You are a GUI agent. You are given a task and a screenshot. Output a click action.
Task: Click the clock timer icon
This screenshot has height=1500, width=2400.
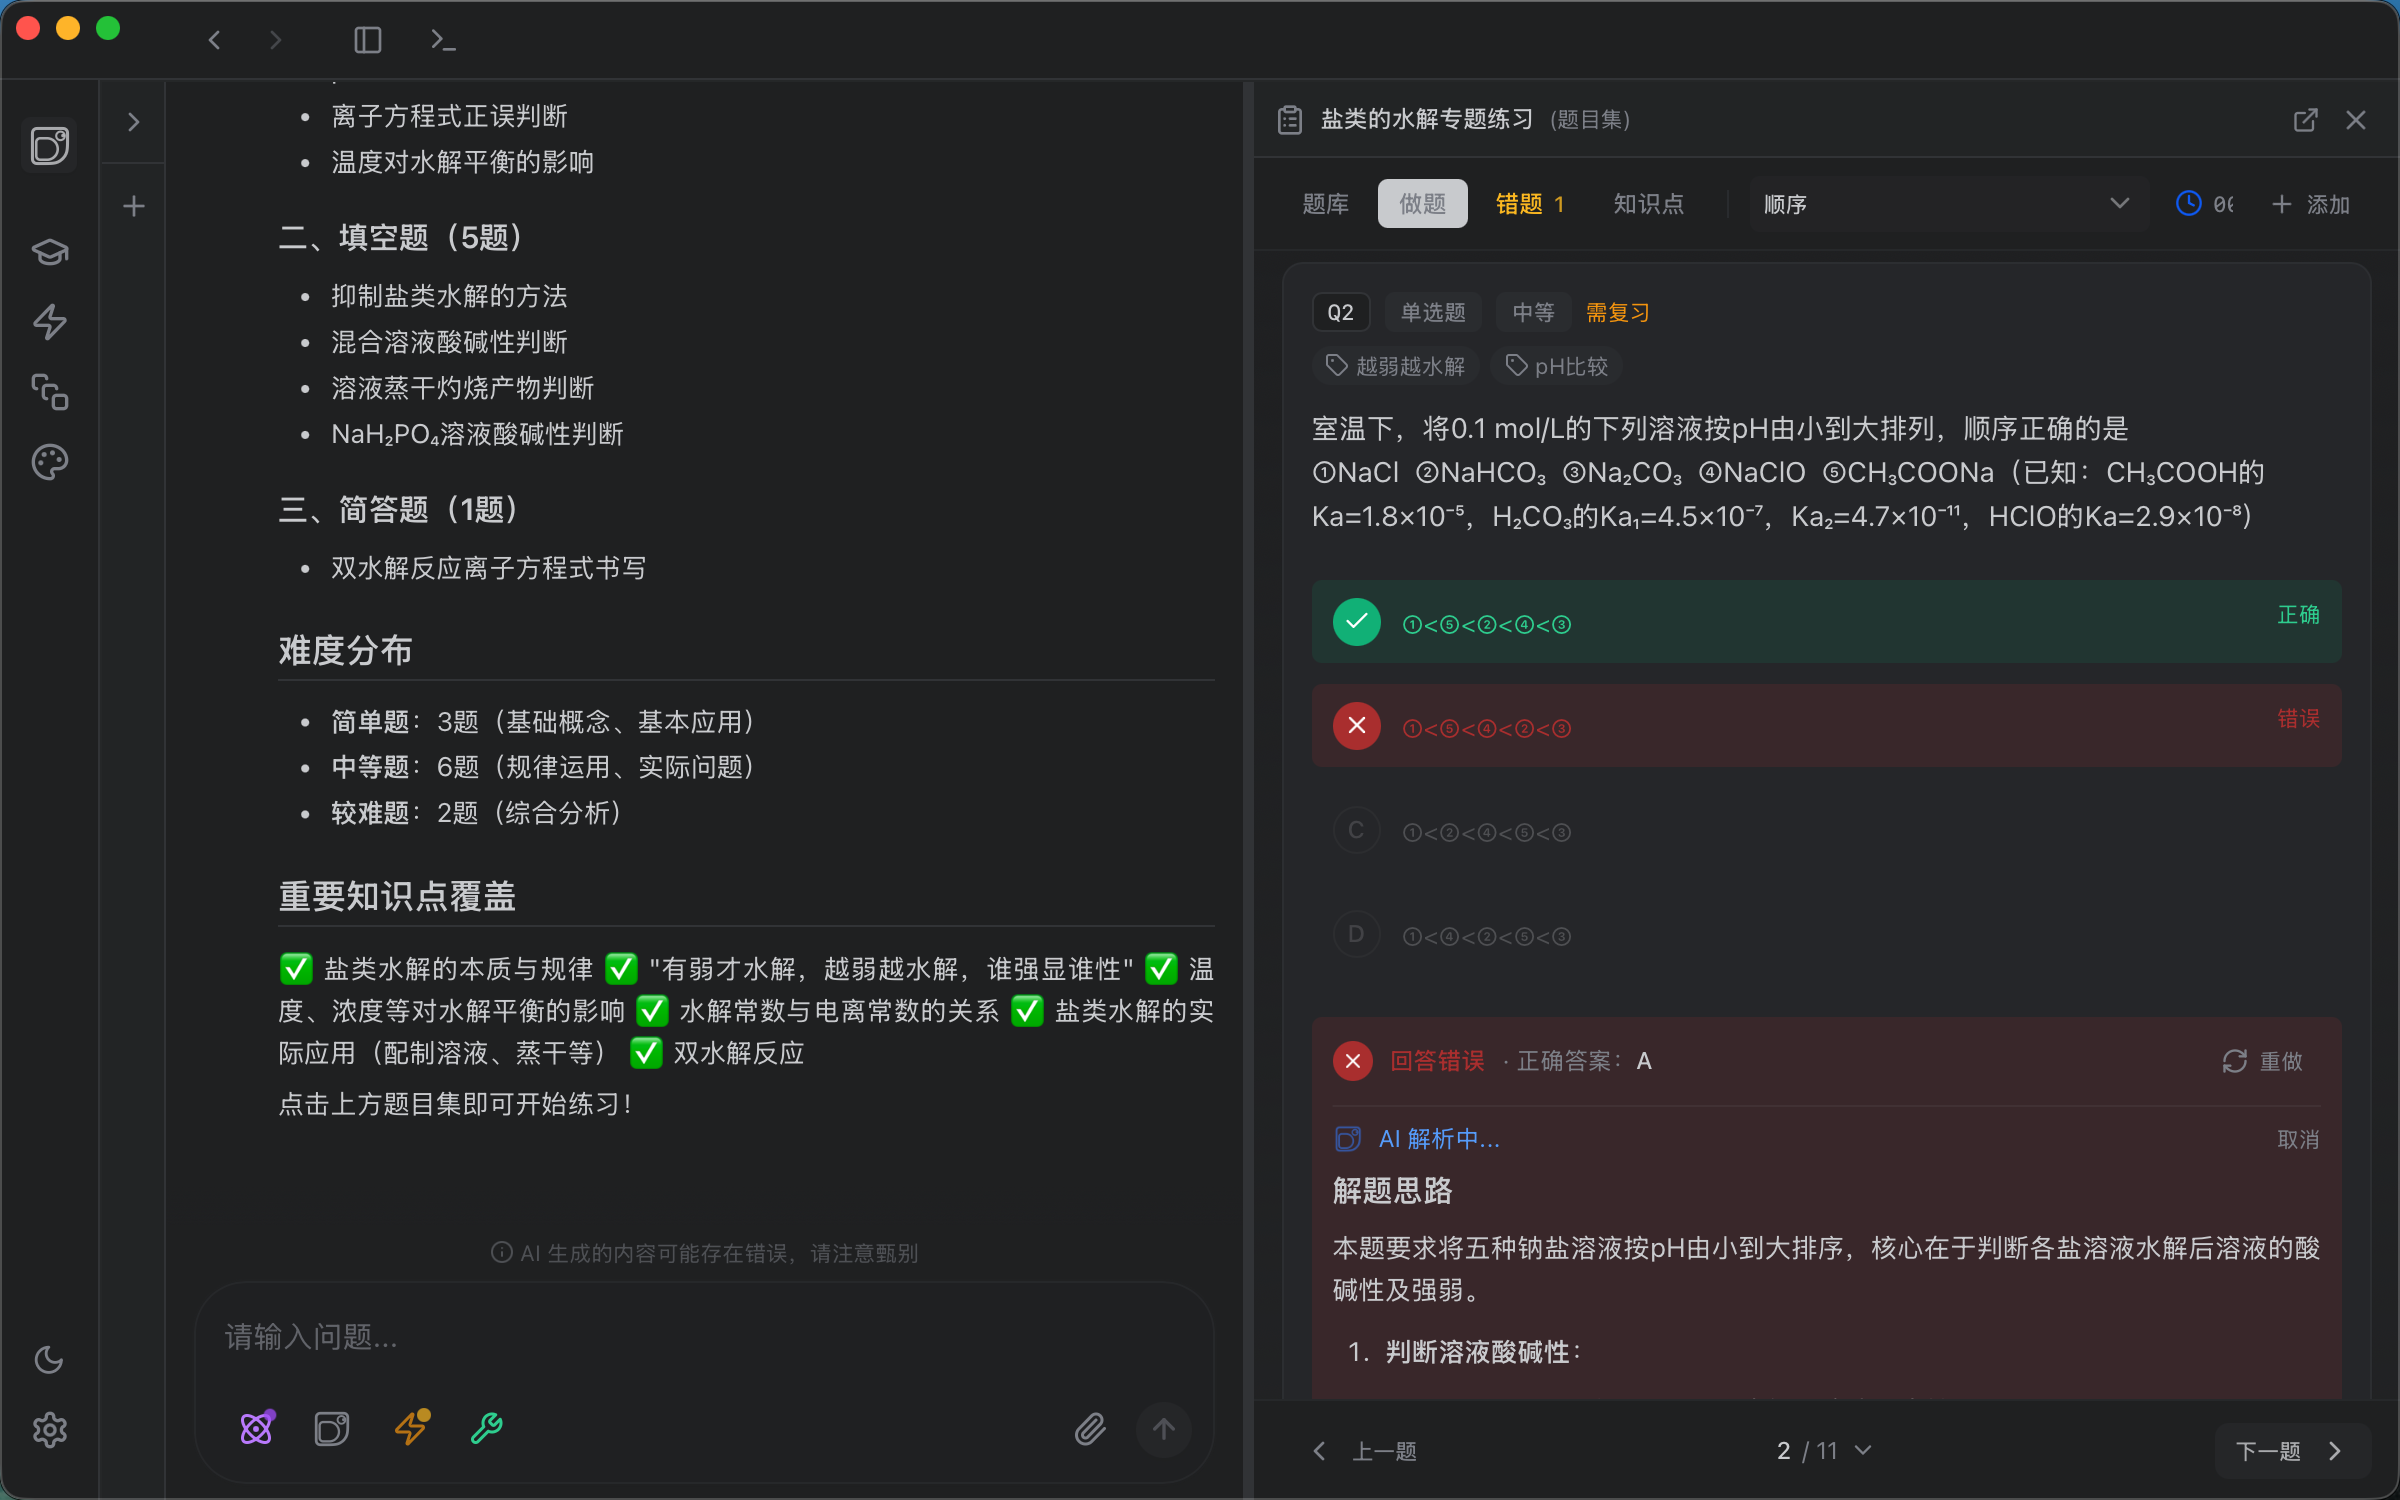coord(2188,204)
